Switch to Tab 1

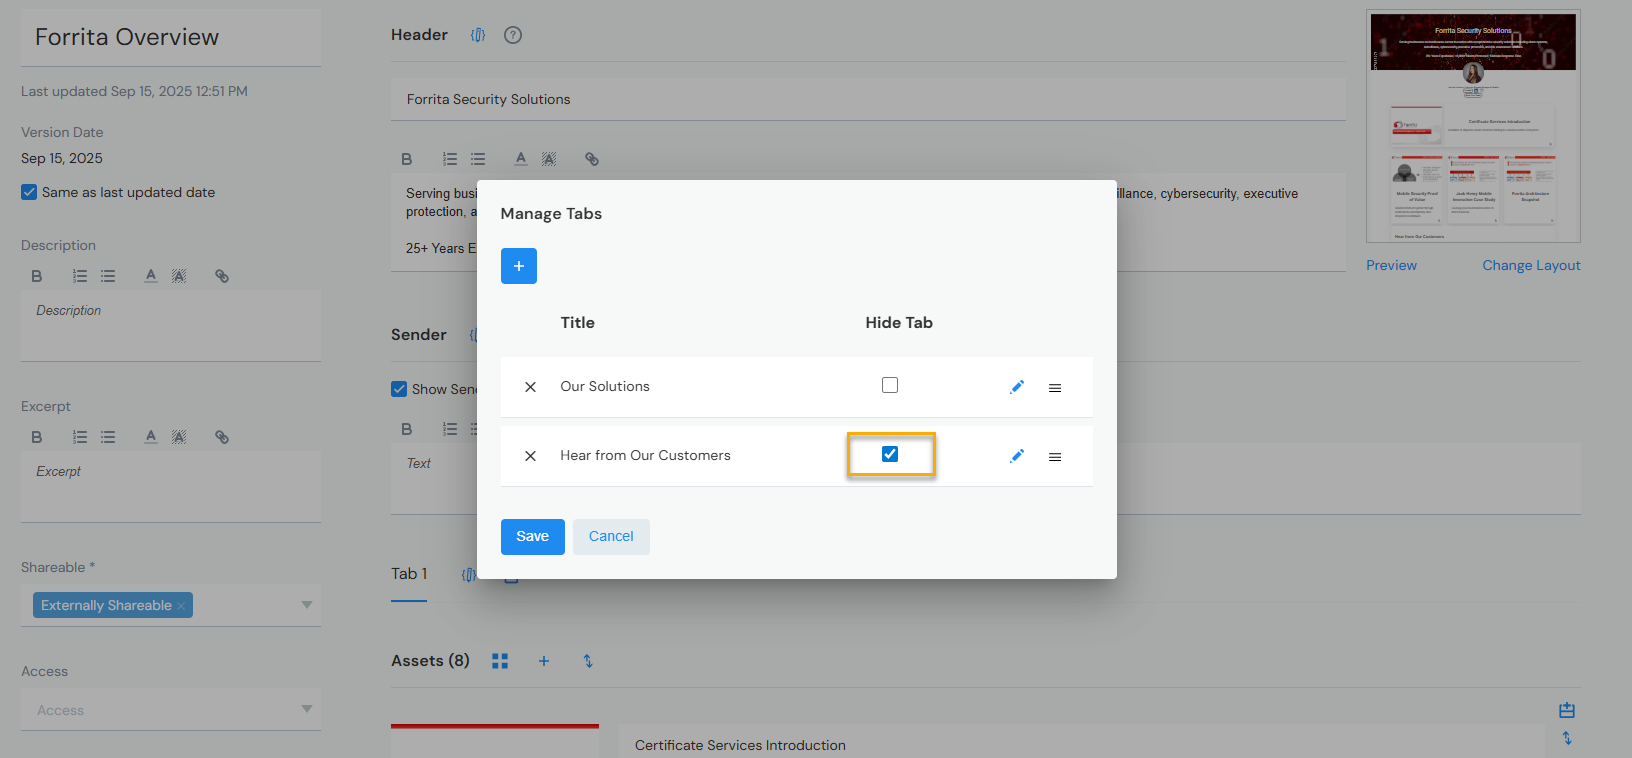point(409,574)
